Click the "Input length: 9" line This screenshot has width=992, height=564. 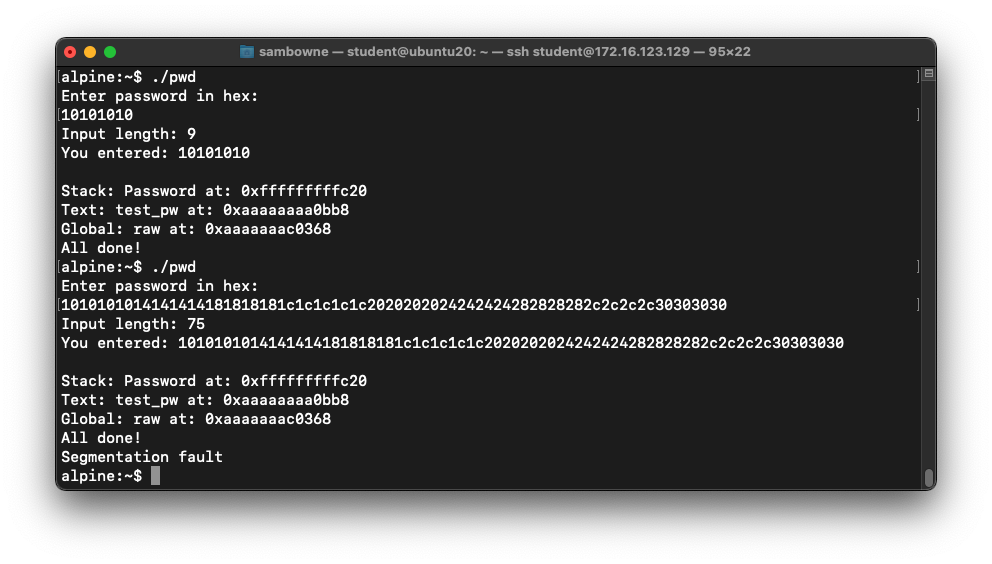(x=128, y=134)
